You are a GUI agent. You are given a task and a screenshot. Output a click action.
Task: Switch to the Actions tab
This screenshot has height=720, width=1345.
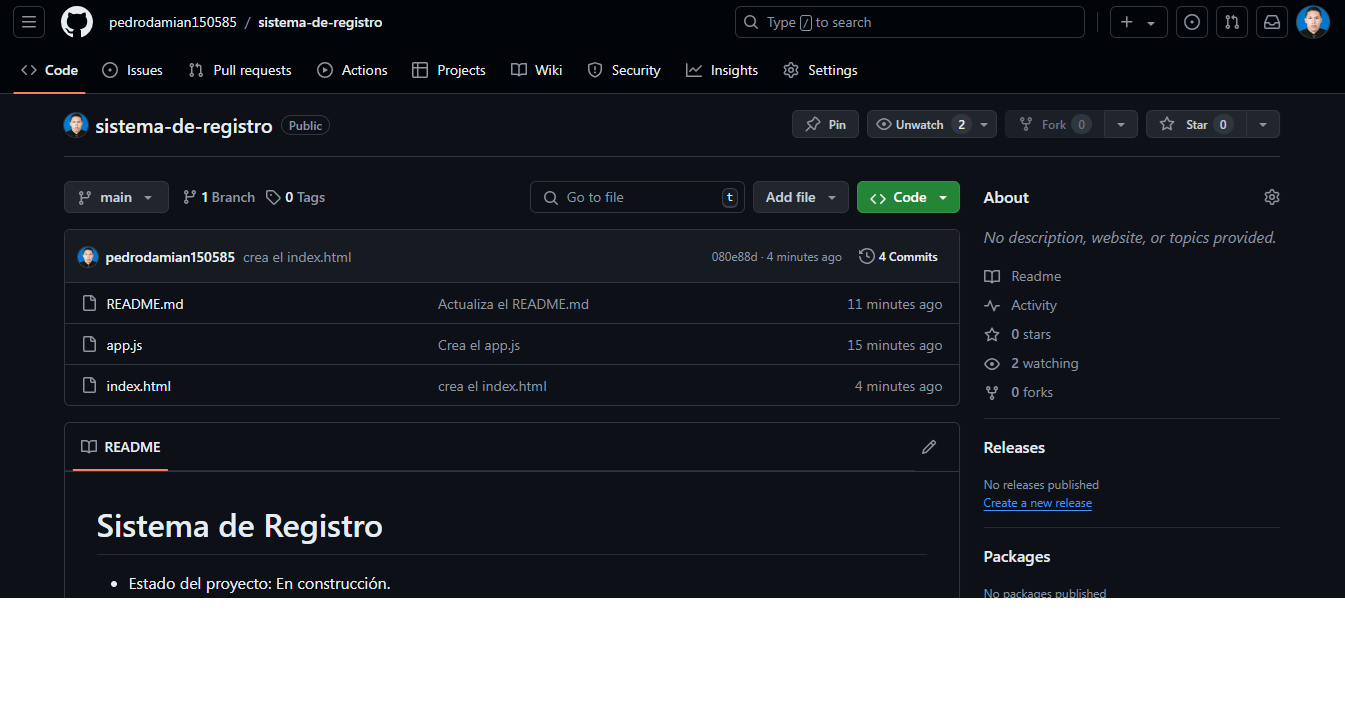point(352,70)
